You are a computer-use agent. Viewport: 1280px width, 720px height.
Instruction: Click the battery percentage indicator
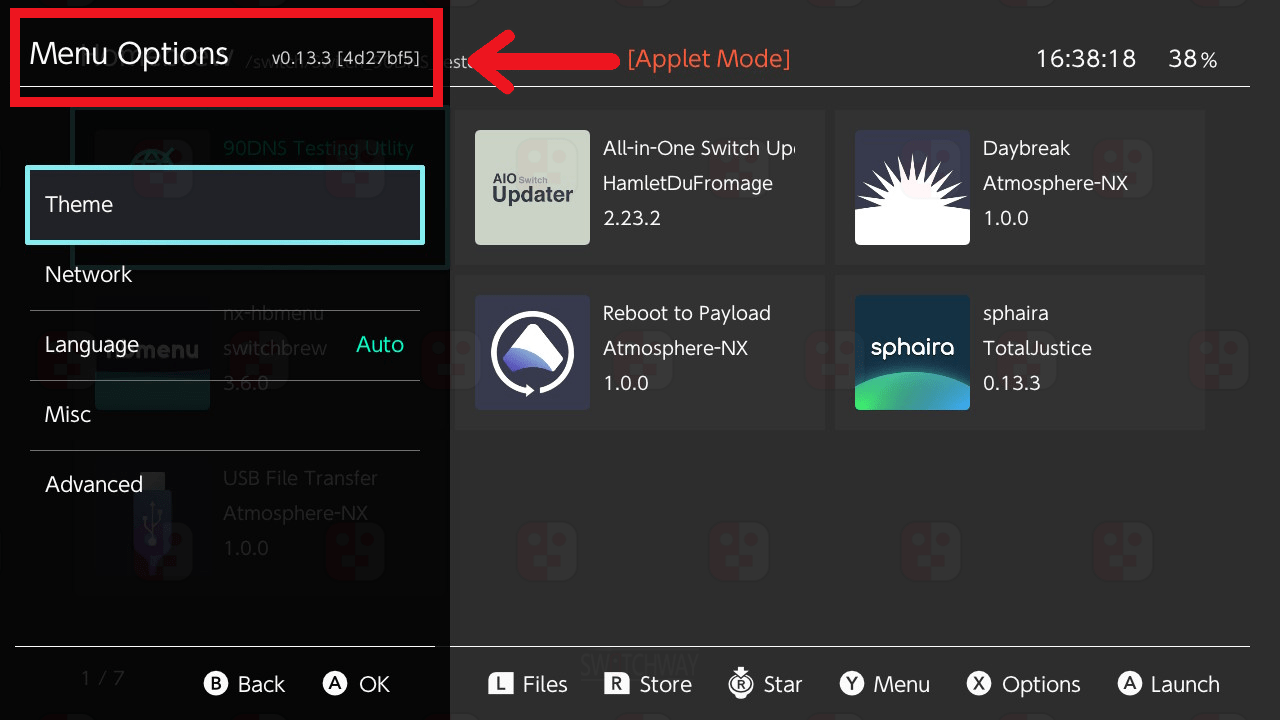(x=1193, y=59)
